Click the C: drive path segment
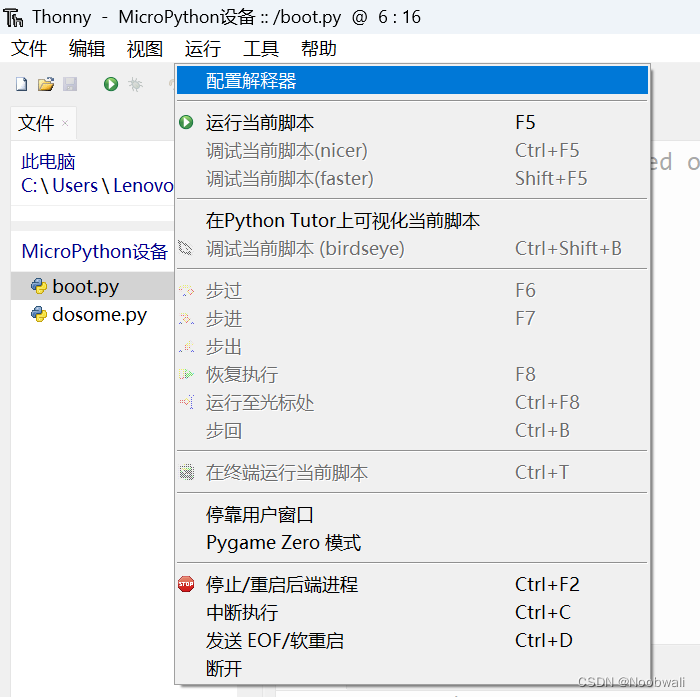This screenshot has height=697, width=700. point(29,186)
